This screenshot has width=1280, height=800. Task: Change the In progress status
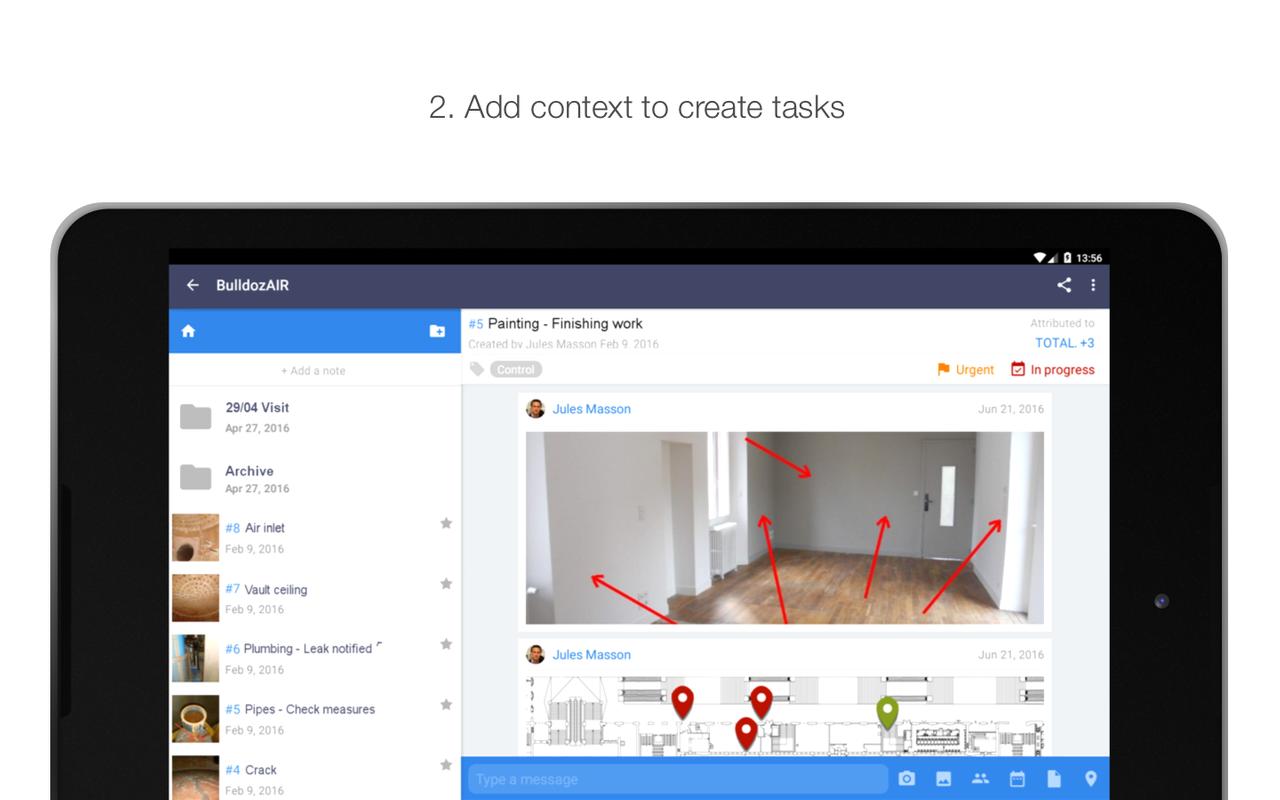coord(1052,369)
